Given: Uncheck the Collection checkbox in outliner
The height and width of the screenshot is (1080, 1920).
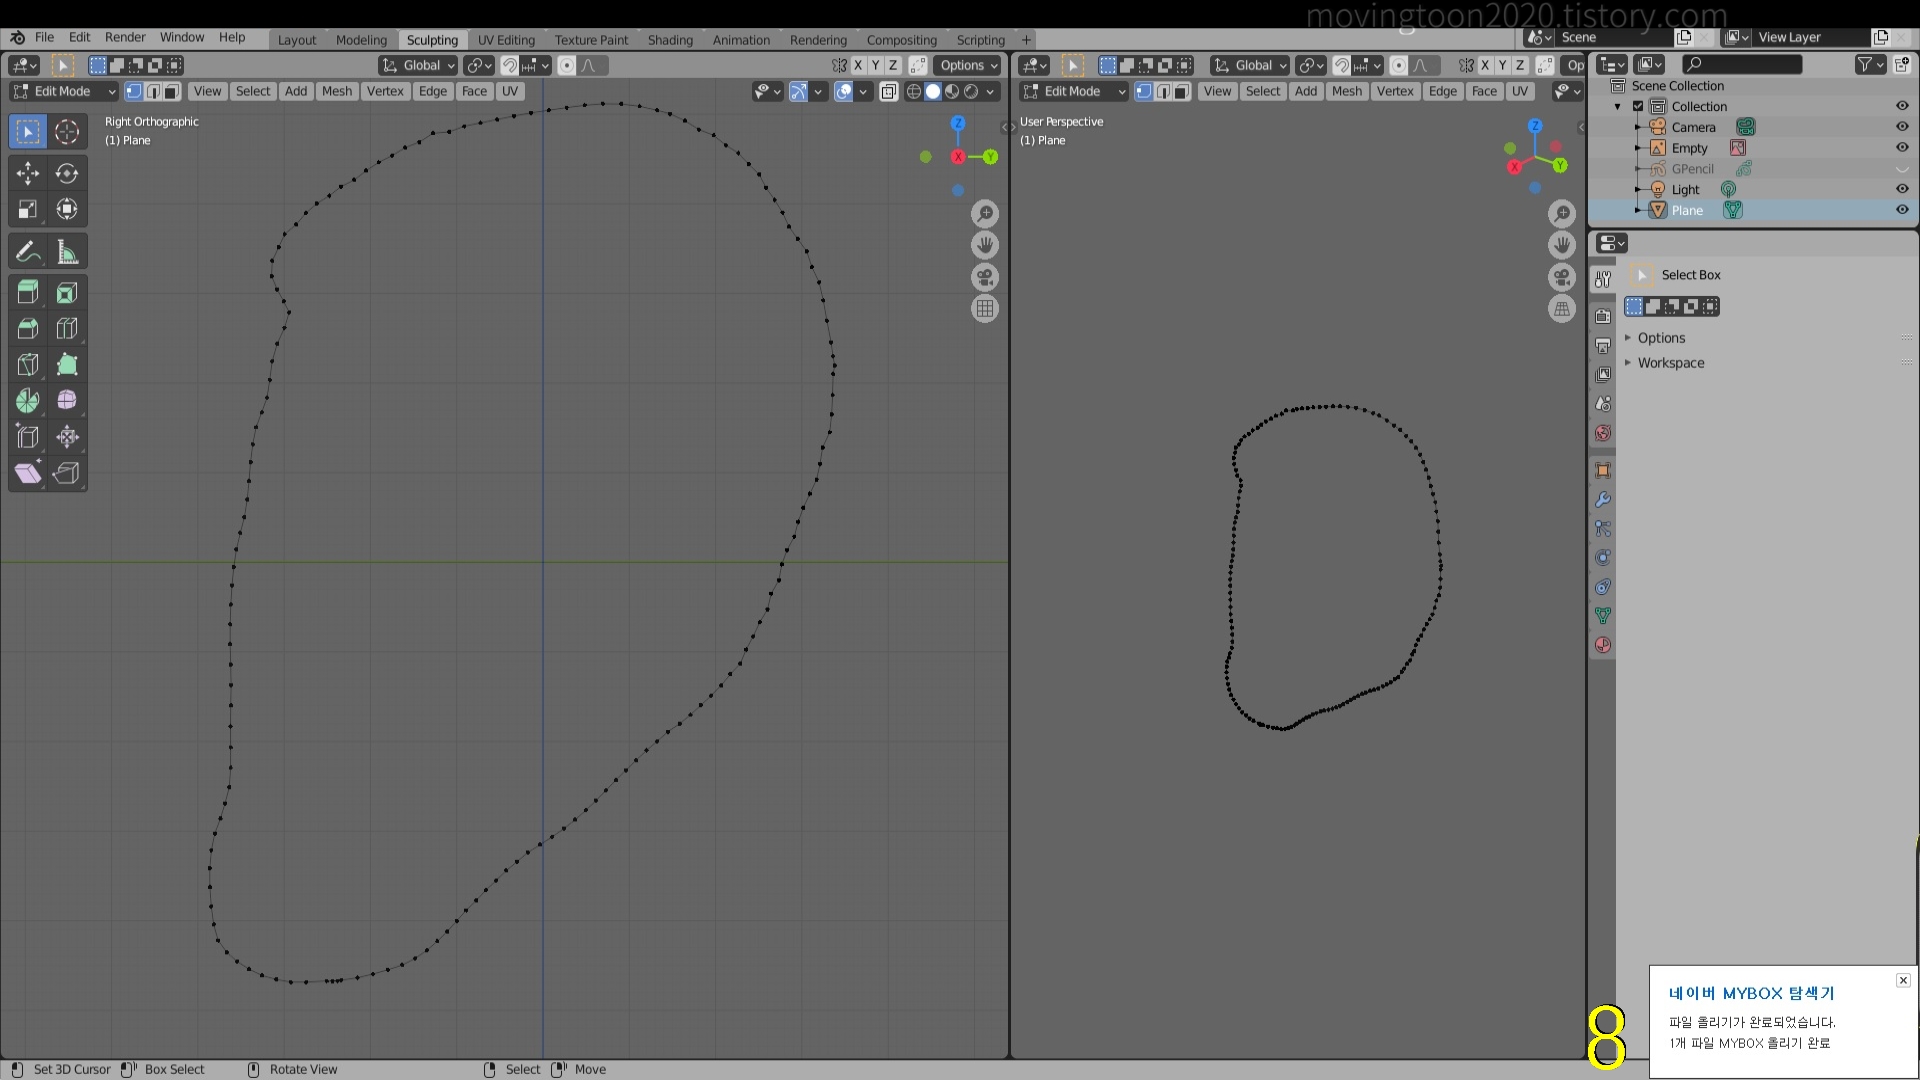Looking at the screenshot, I should click(x=1638, y=106).
